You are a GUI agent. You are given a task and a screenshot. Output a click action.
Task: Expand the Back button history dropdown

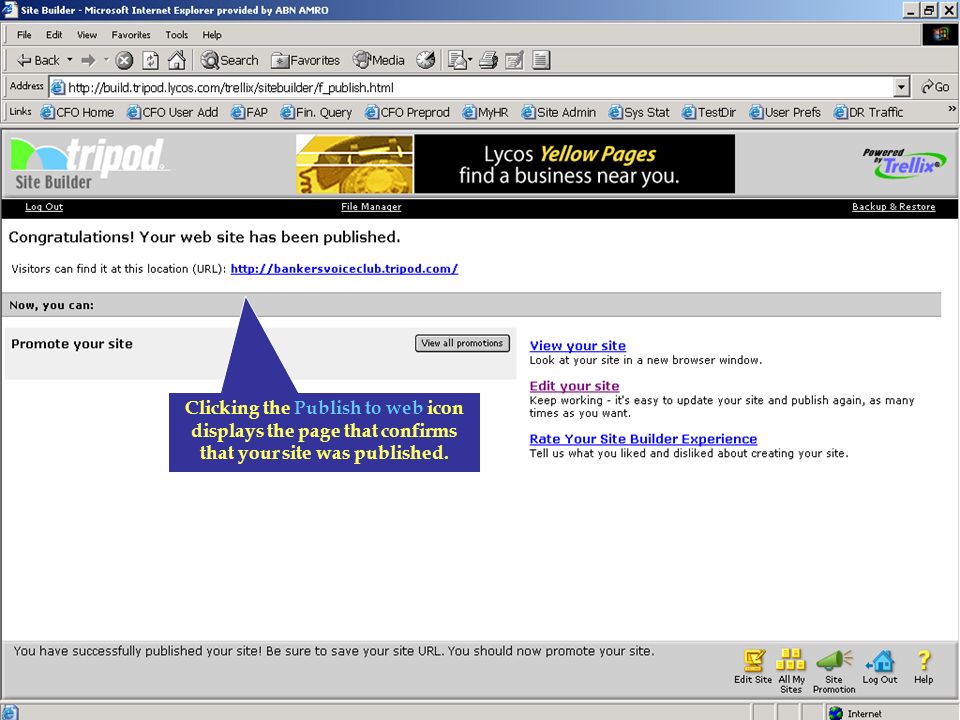point(69,60)
